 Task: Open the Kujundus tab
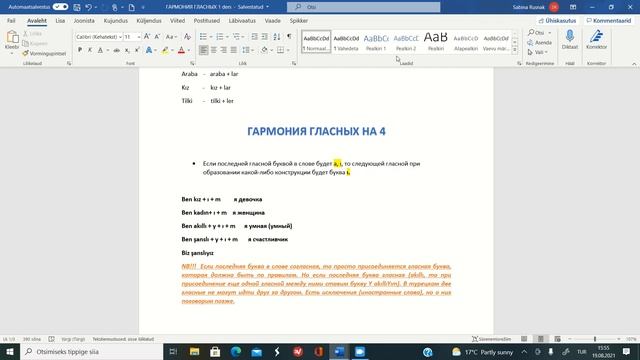116,20
